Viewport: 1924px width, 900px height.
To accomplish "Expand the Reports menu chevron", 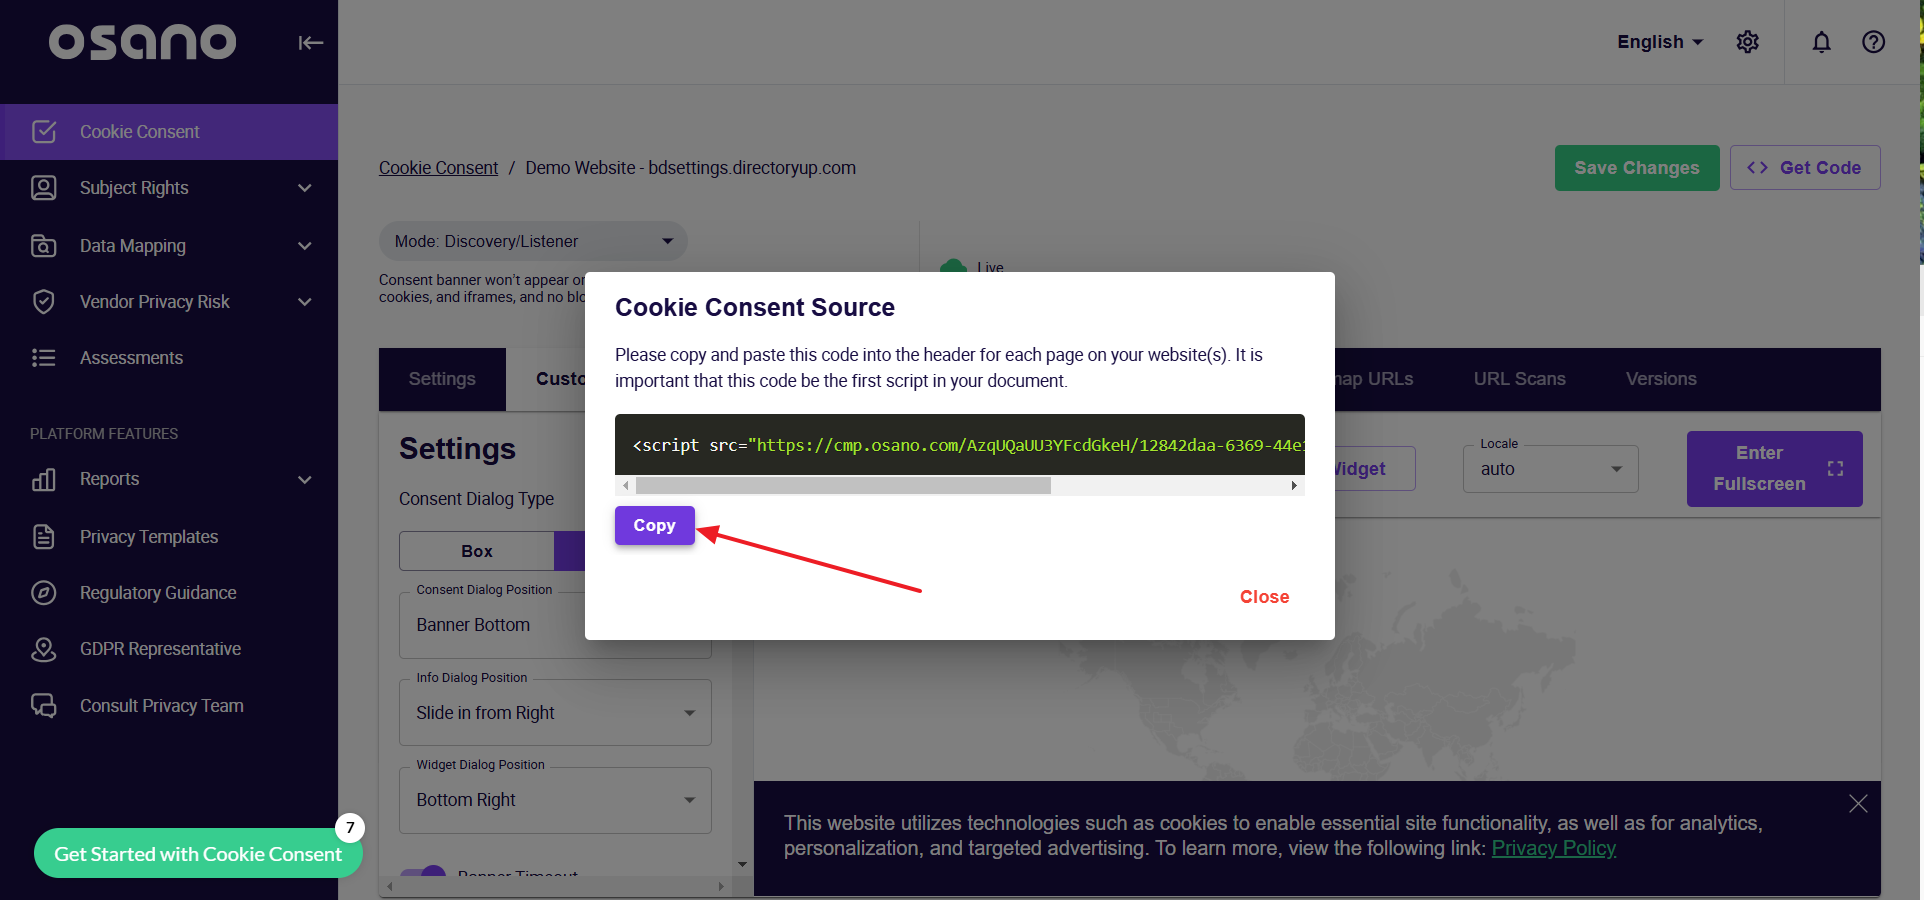I will 305,480.
